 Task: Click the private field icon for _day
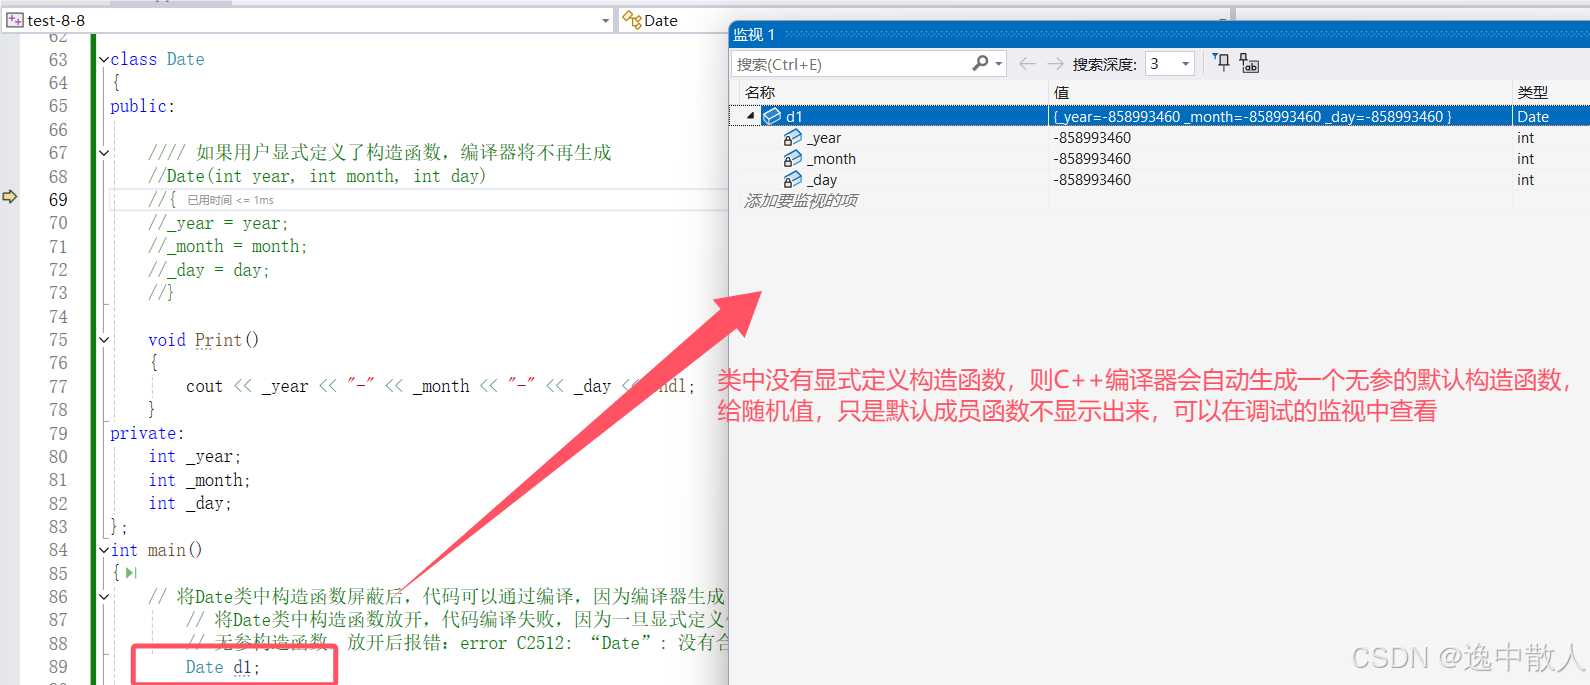click(792, 180)
